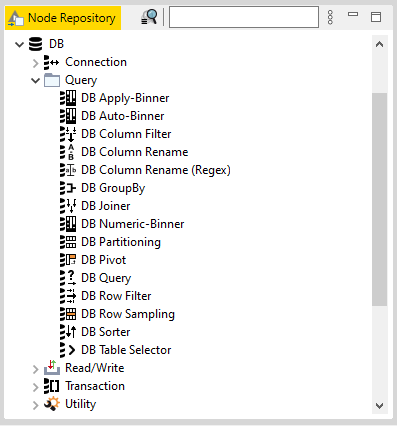Select the DB Row Sampling label
Image resolution: width=397 pixels, height=426 pixels.
(x=128, y=314)
